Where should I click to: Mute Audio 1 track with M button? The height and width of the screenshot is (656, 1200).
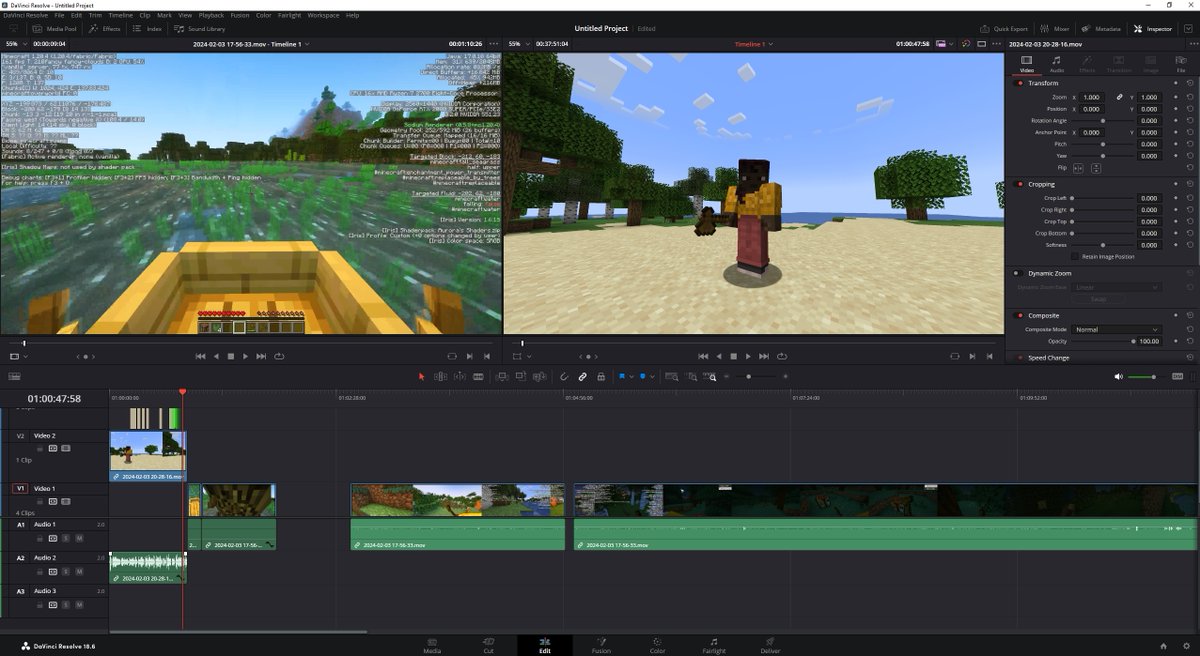click(x=79, y=538)
